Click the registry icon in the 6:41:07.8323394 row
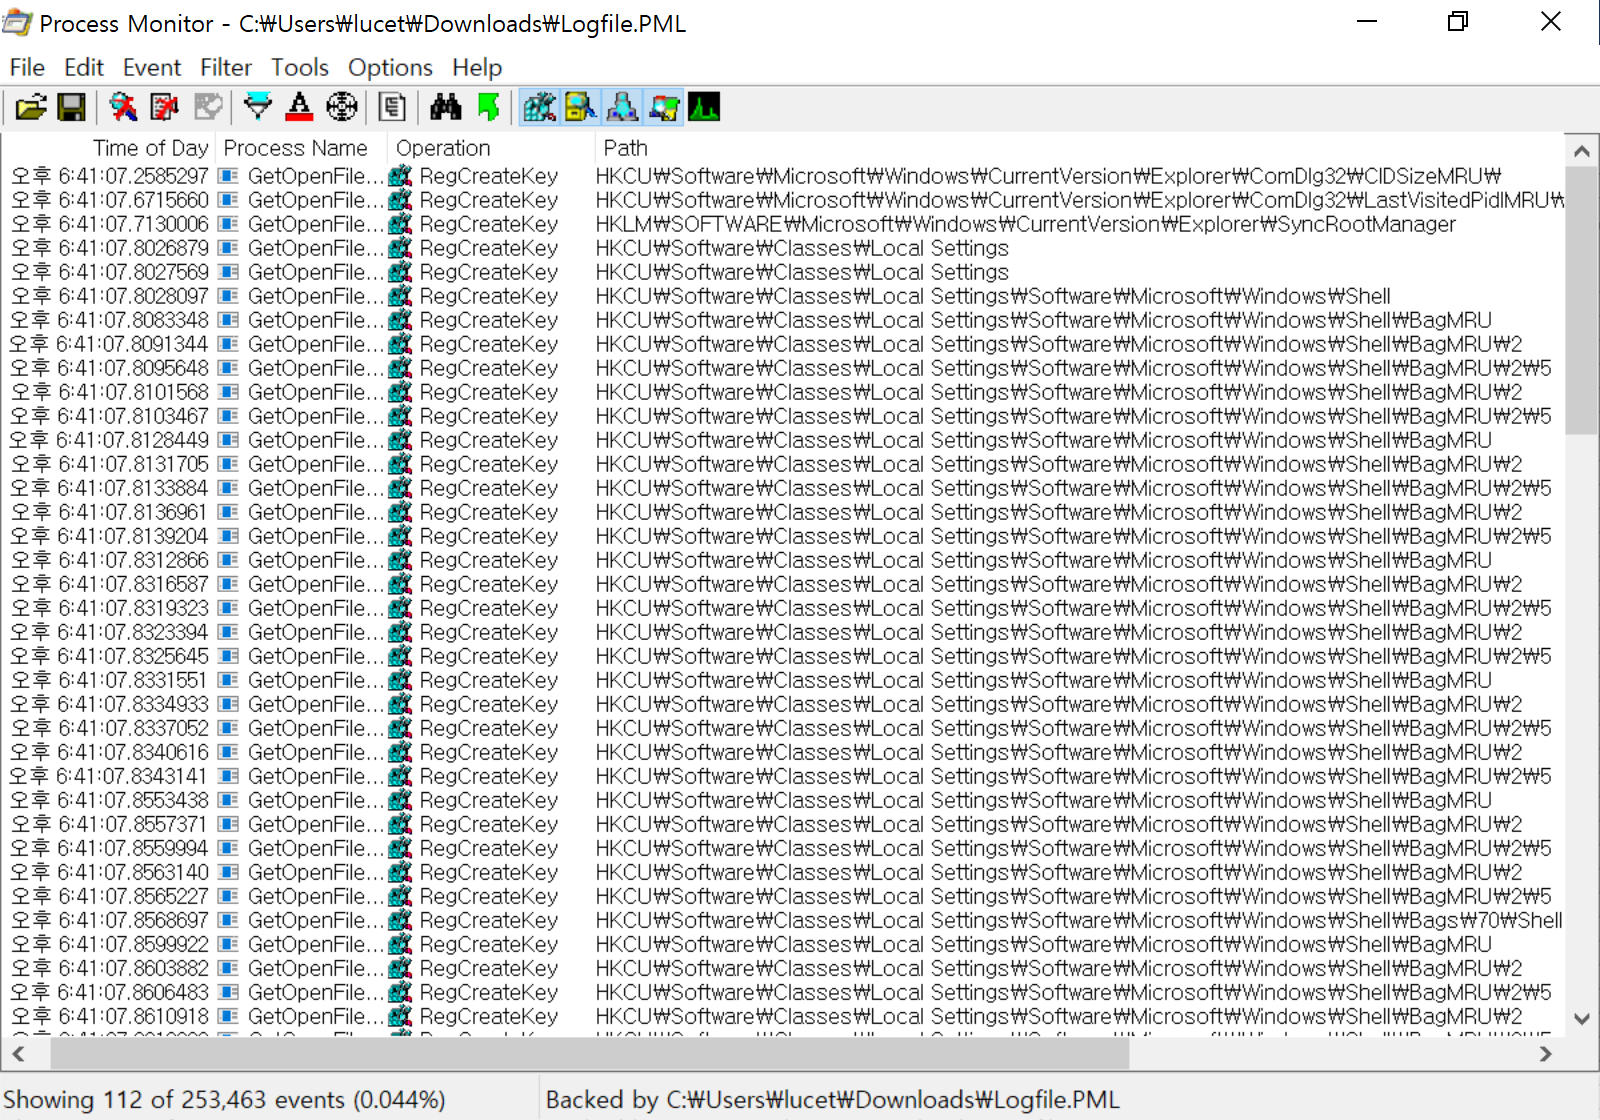 [x=401, y=632]
